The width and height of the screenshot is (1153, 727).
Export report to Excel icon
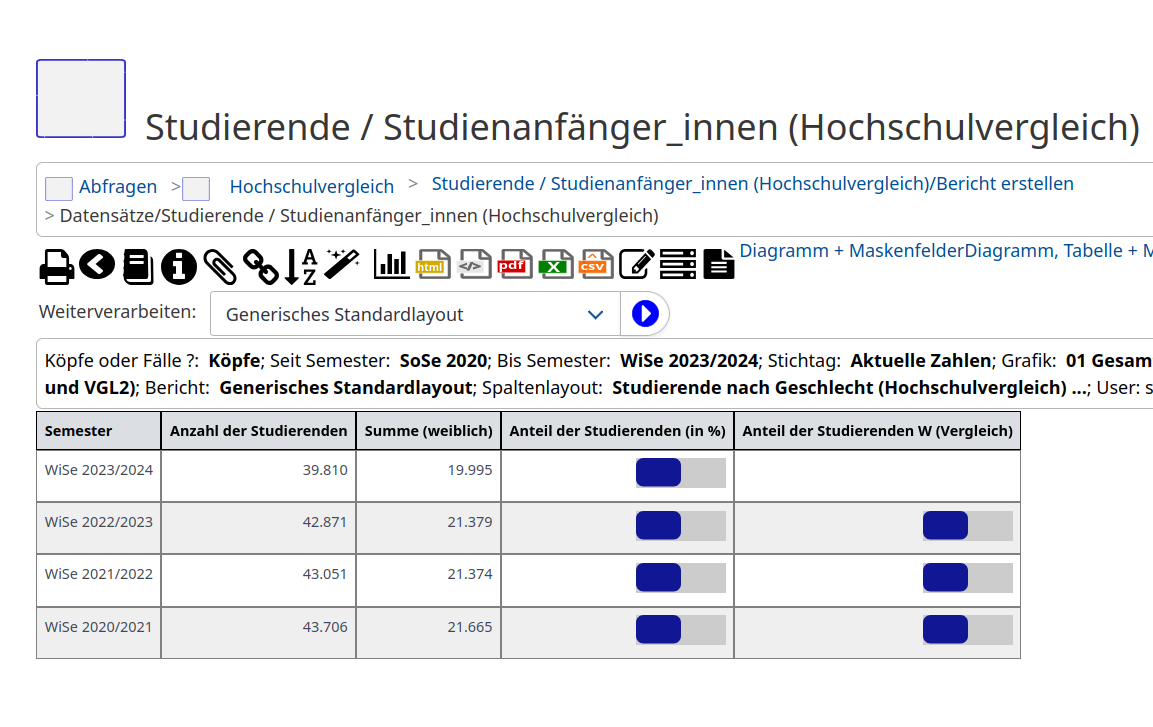(x=555, y=264)
